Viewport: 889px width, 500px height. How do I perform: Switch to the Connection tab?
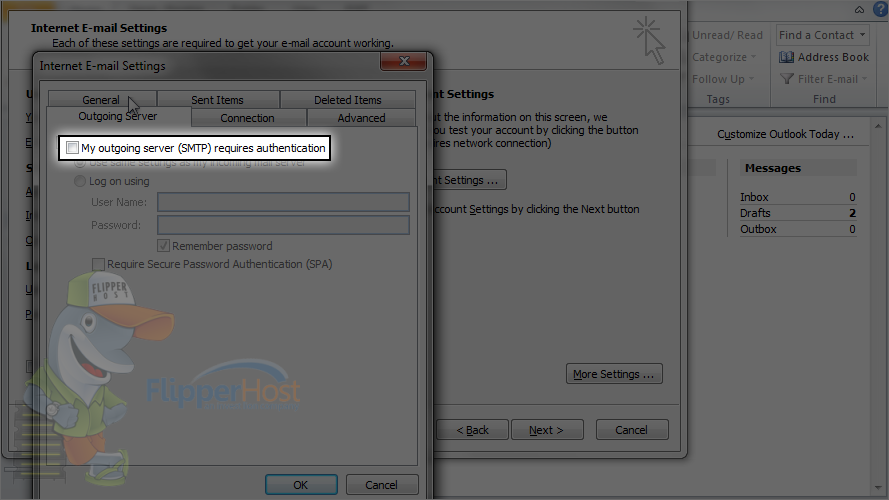(247, 118)
